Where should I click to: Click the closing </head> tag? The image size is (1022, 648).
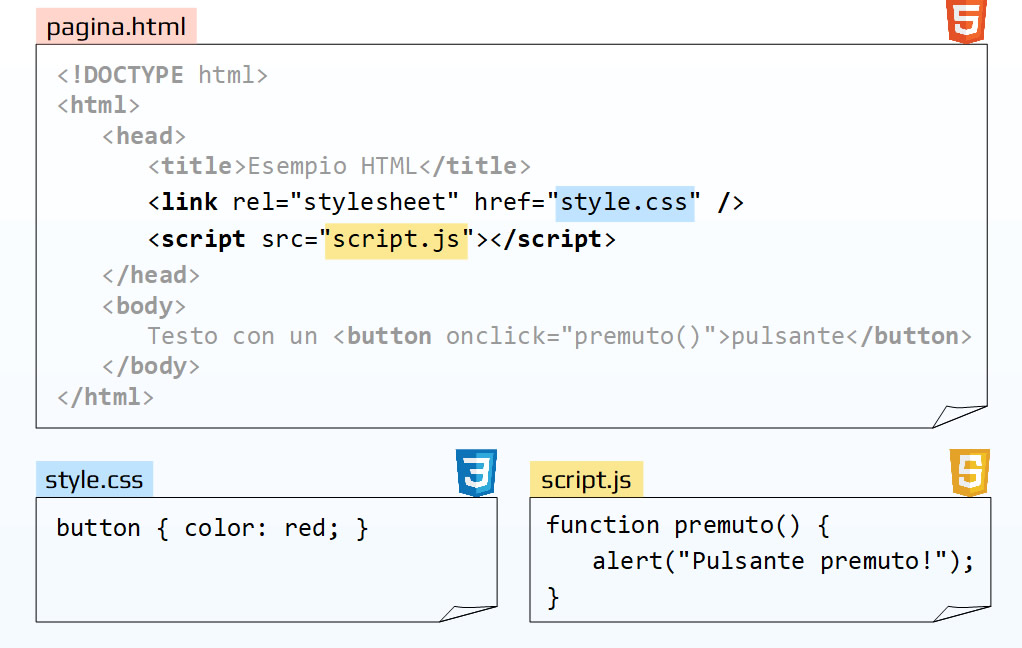click(151, 275)
